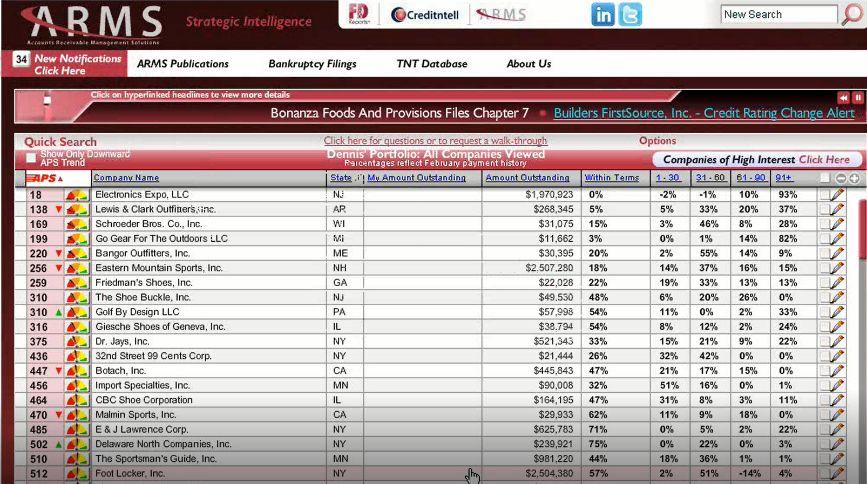
Task: Check the box for Electronics Expo, LLC
Action: tap(824, 195)
